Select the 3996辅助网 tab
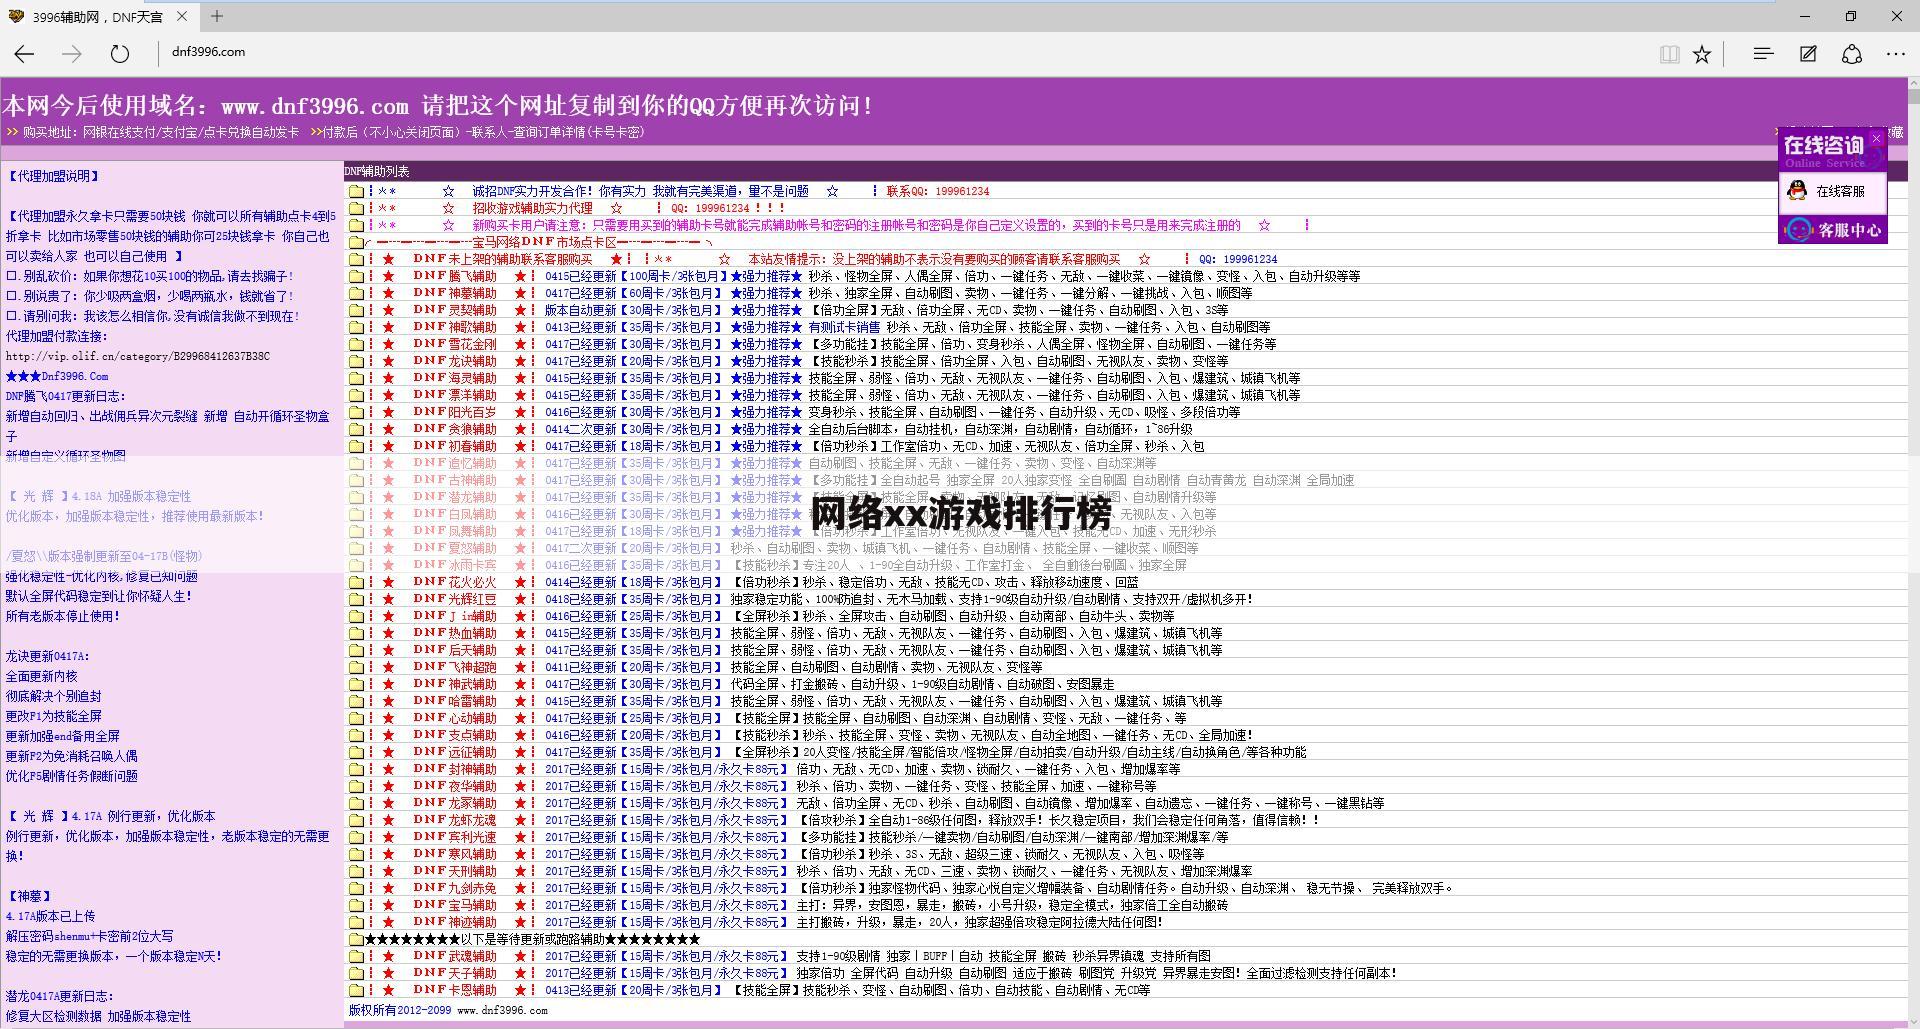The height and width of the screenshot is (1029, 1920). pyautogui.click(x=98, y=17)
